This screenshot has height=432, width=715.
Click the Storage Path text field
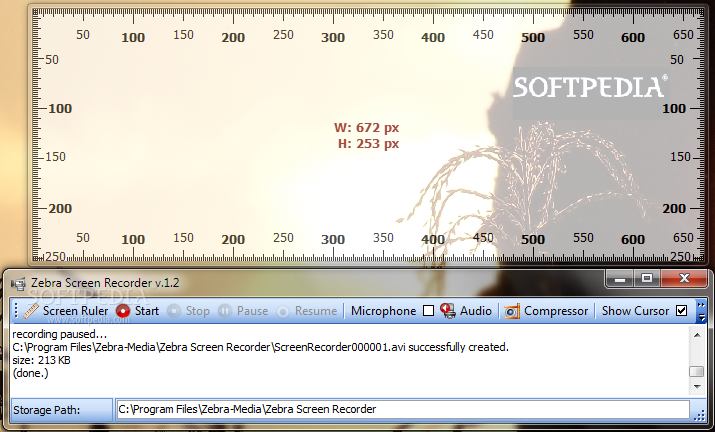pos(402,409)
